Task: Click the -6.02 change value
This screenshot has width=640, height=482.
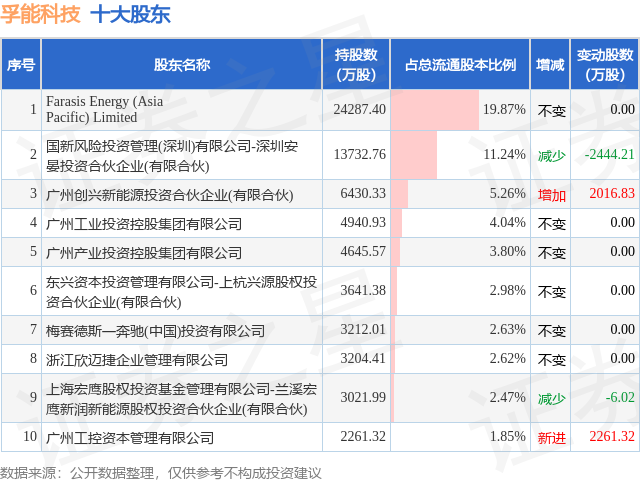Action: (620, 397)
